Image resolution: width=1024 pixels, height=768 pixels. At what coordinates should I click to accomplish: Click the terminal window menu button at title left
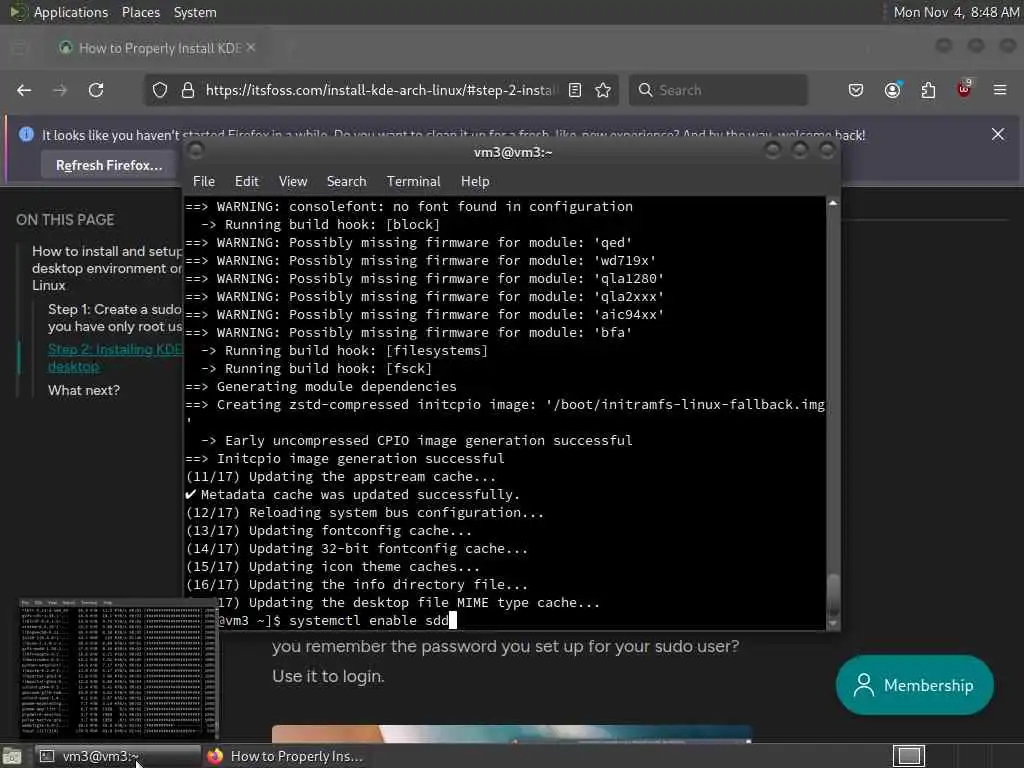[x=195, y=152]
